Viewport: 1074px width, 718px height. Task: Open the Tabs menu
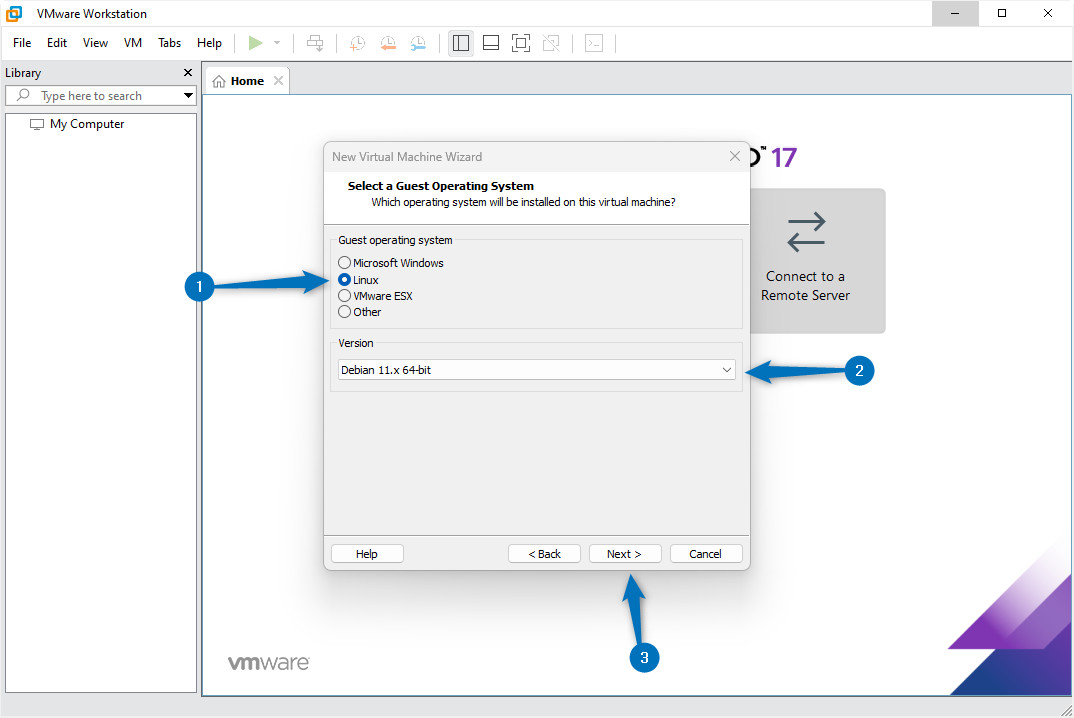click(169, 43)
